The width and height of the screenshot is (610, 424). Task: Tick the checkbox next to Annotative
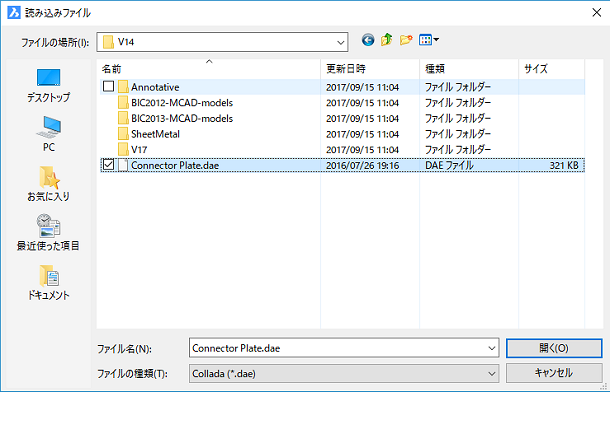click(x=109, y=86)
